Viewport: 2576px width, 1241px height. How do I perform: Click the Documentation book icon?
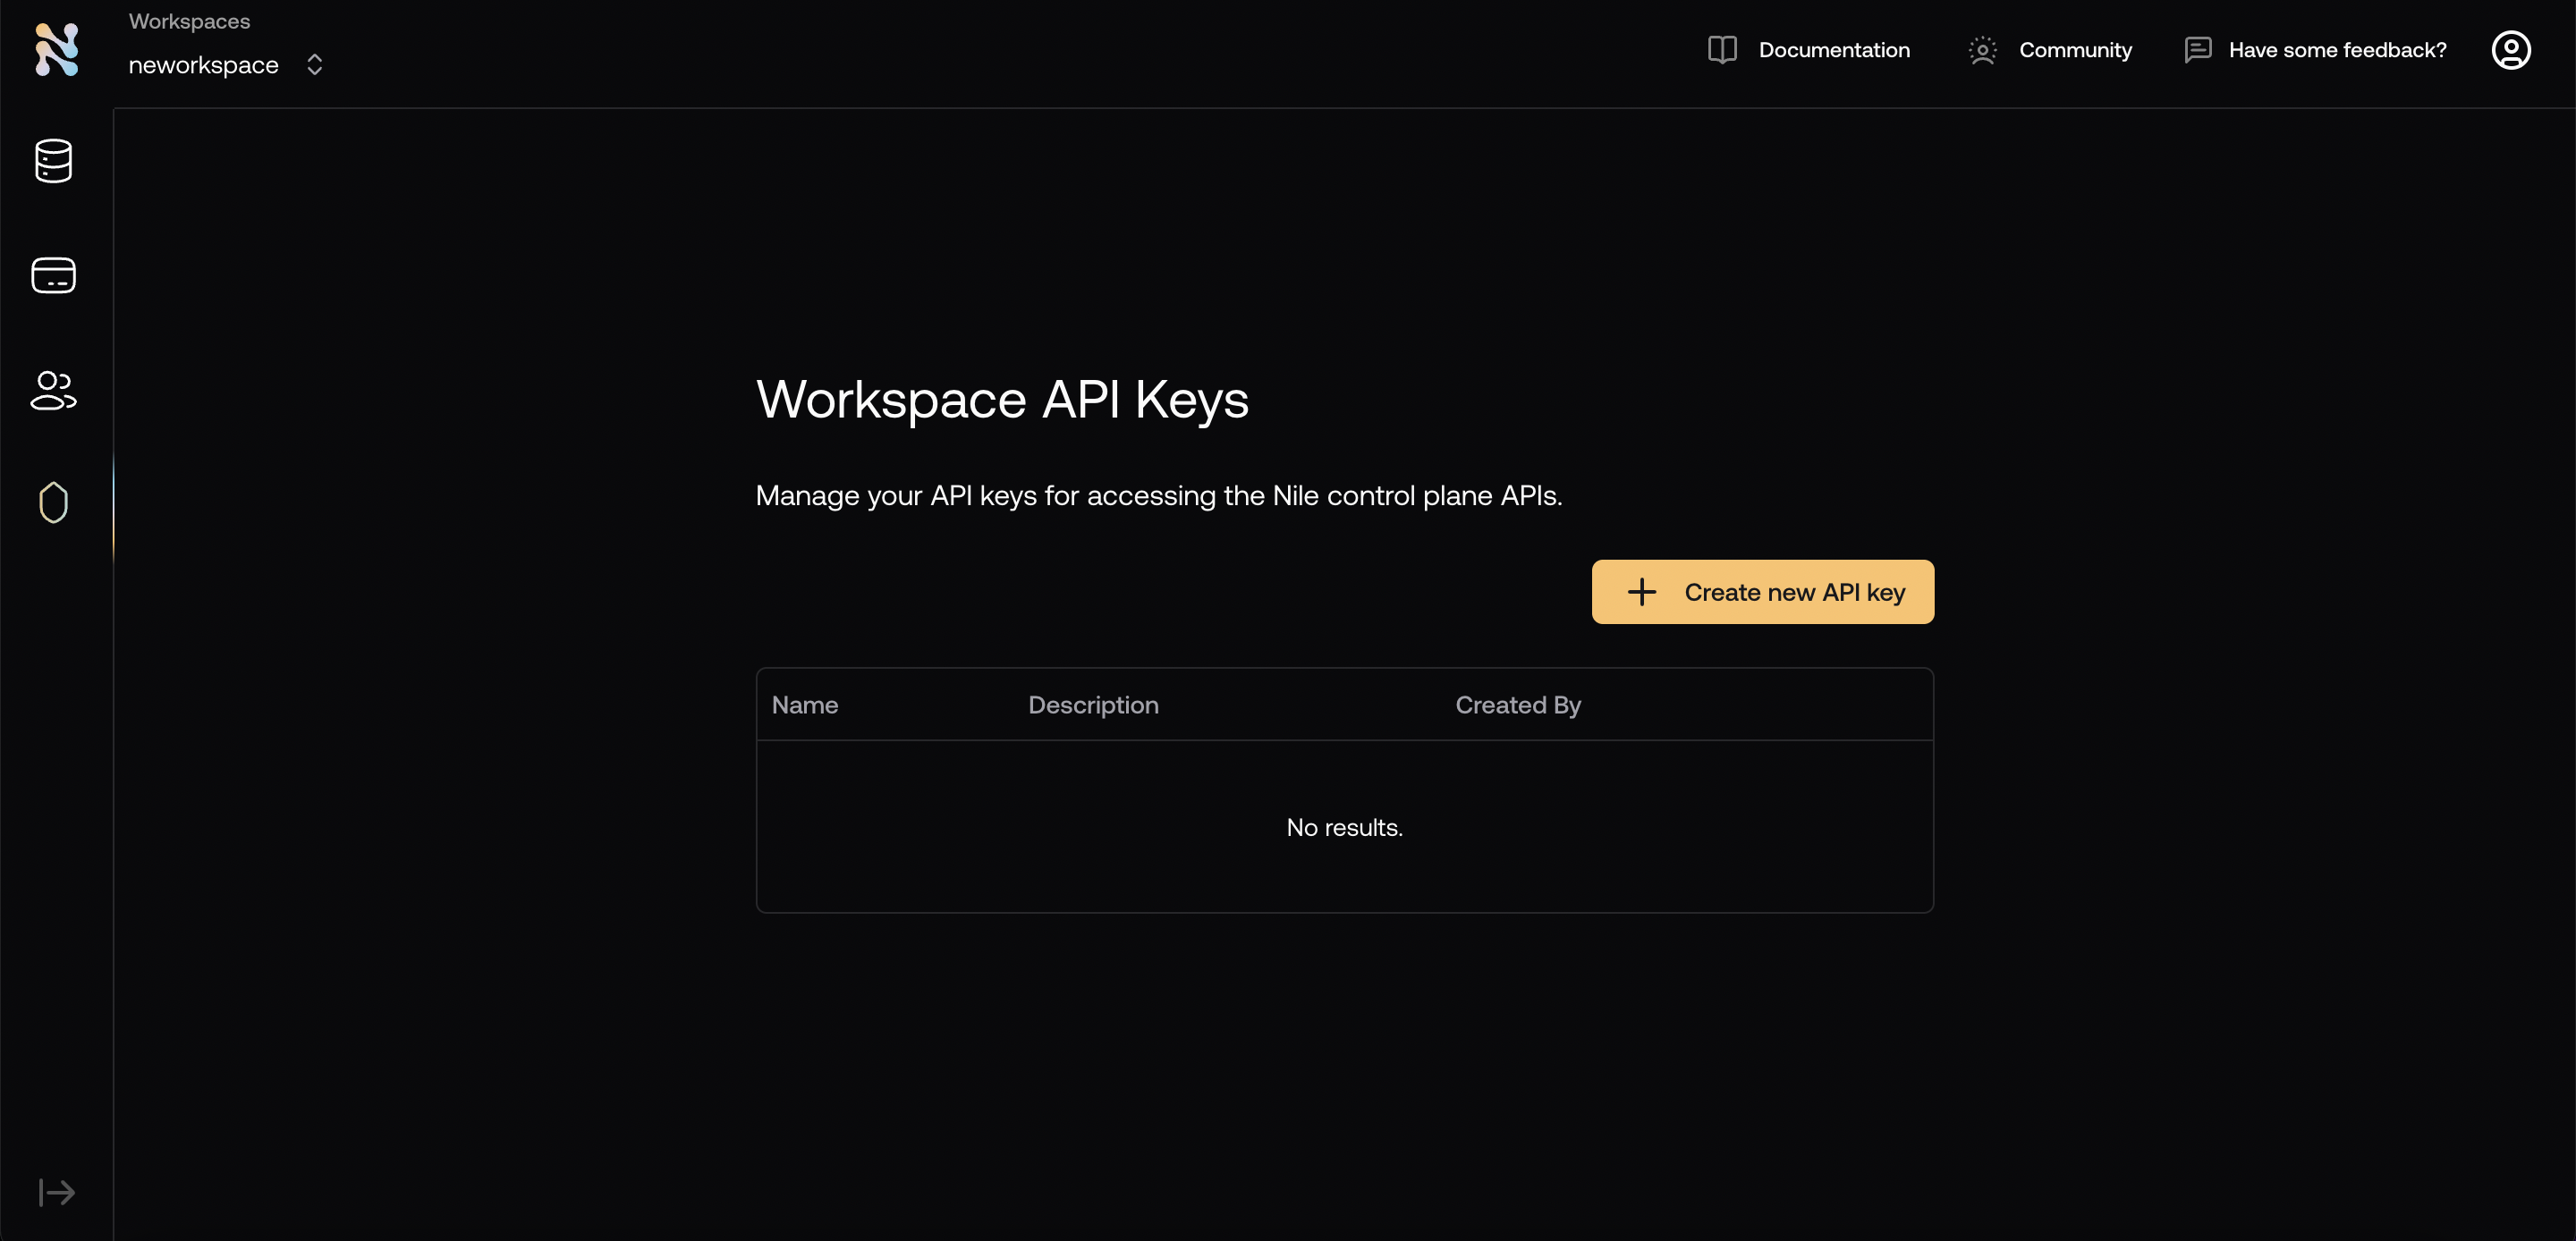(1722, 50)
